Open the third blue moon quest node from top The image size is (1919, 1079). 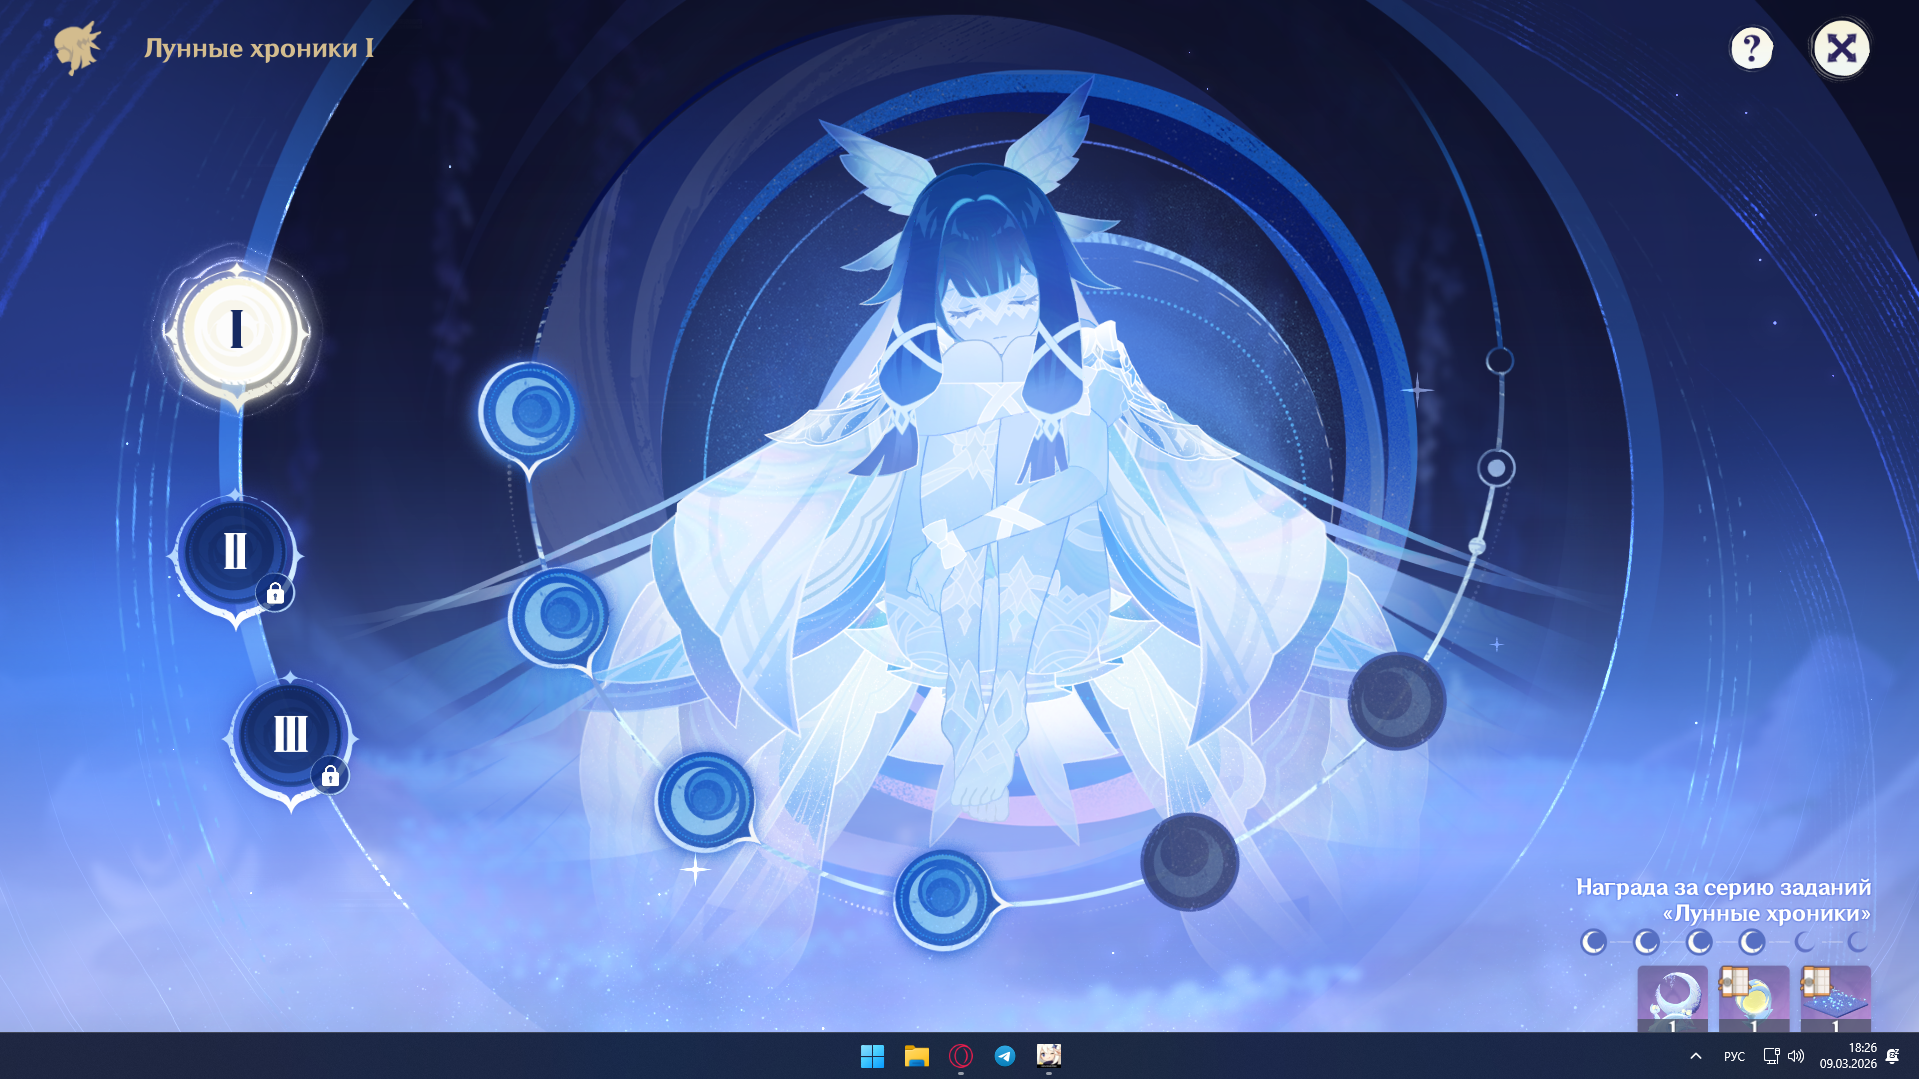[x=705, y=800]
